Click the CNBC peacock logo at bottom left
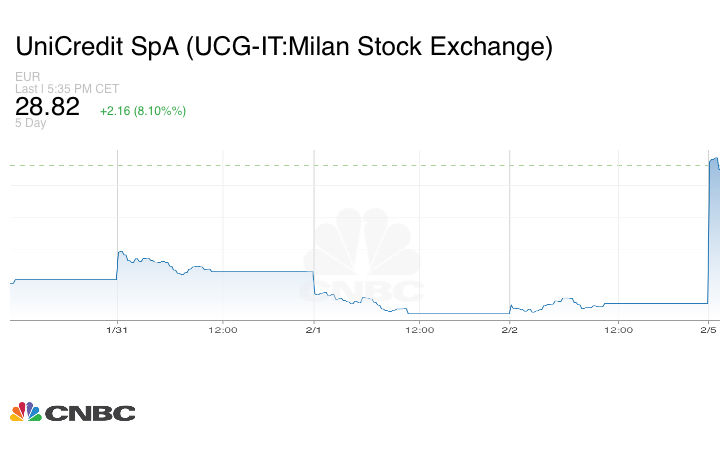 click(26, 412)
